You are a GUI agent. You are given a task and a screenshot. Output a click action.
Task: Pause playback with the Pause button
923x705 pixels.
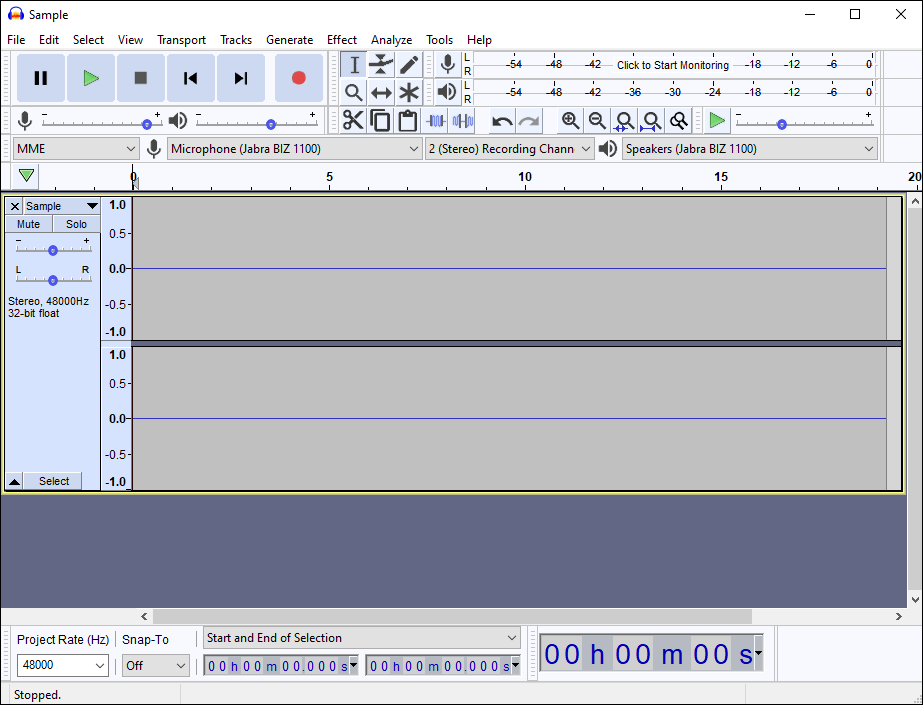point(41,78)
